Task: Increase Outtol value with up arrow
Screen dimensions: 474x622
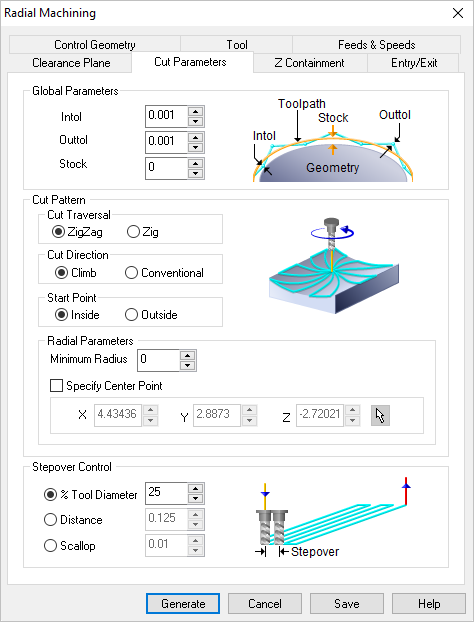Action: coord(195,137)
